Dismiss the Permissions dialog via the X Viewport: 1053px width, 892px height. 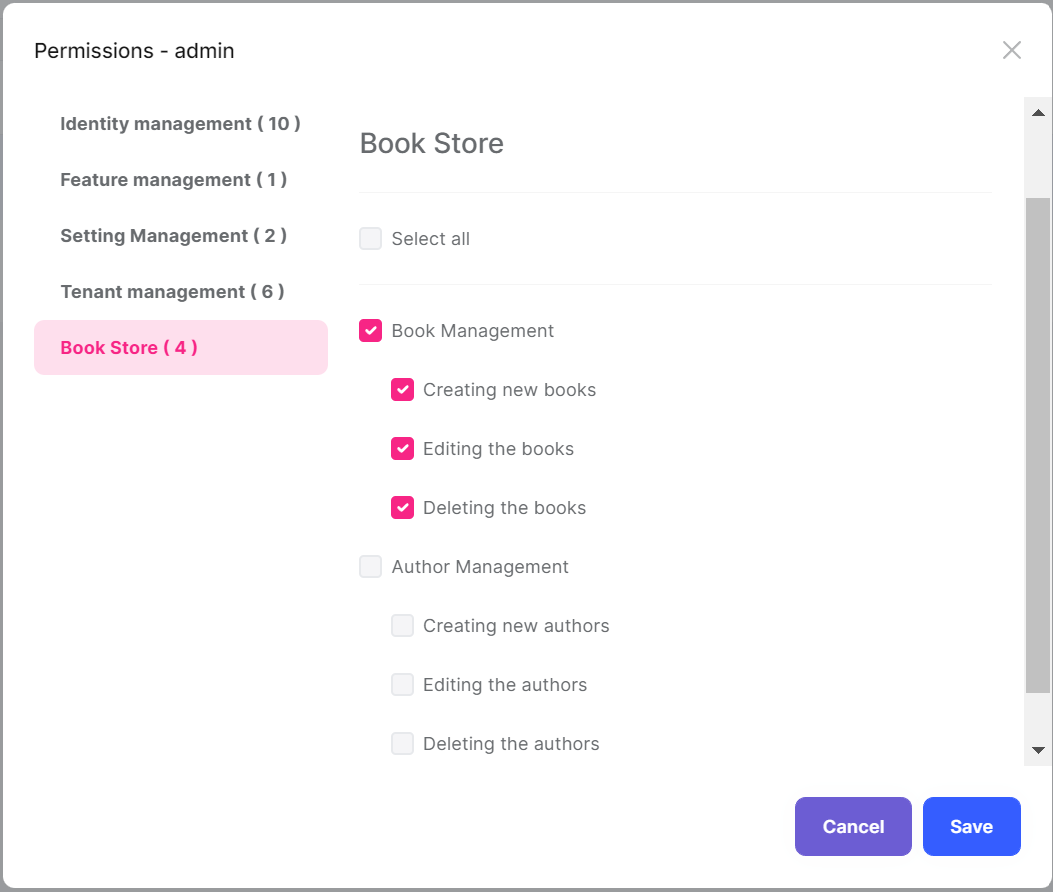coord(1011,50)
